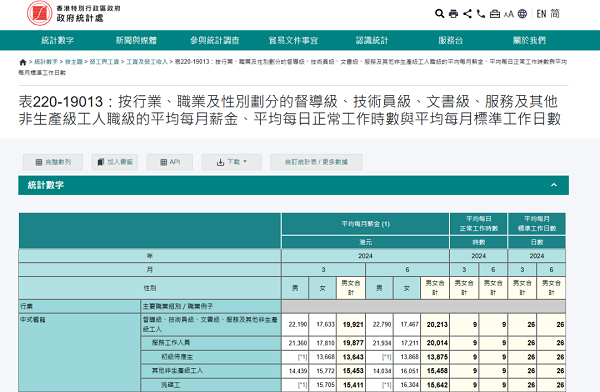The height and width of the screenshot is (392, 600).
Task: Click the value 17,633 cell
Action: pos(323,325)
